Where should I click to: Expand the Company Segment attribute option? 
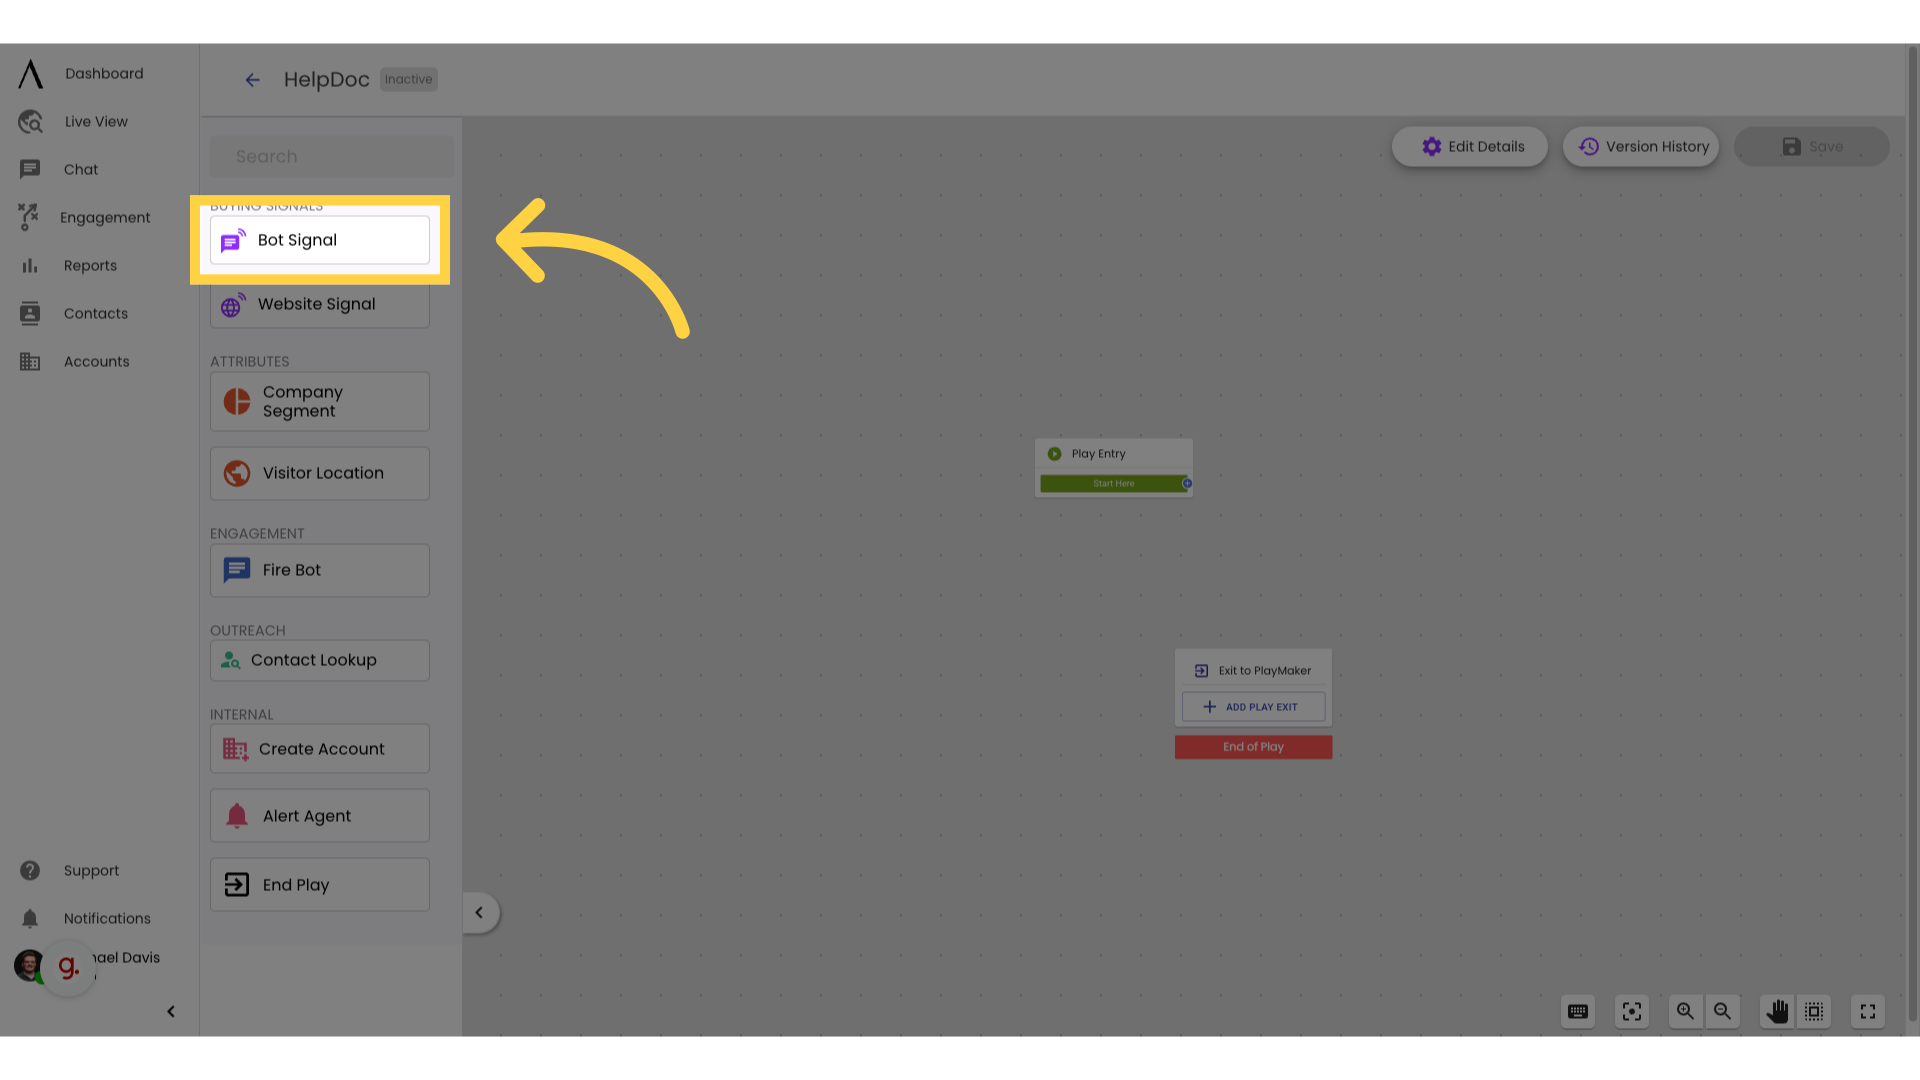pos(319,401)
